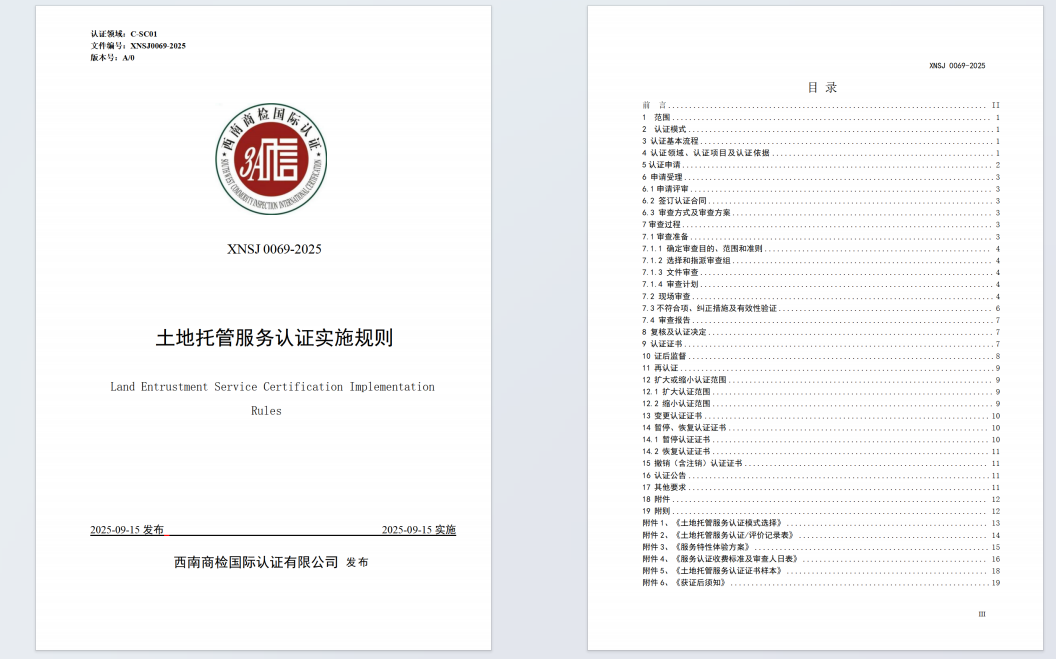This screenshot has width=1056, height=659.
Task: Select contents entry '19 附则'
Action: (x=821, y=512)
